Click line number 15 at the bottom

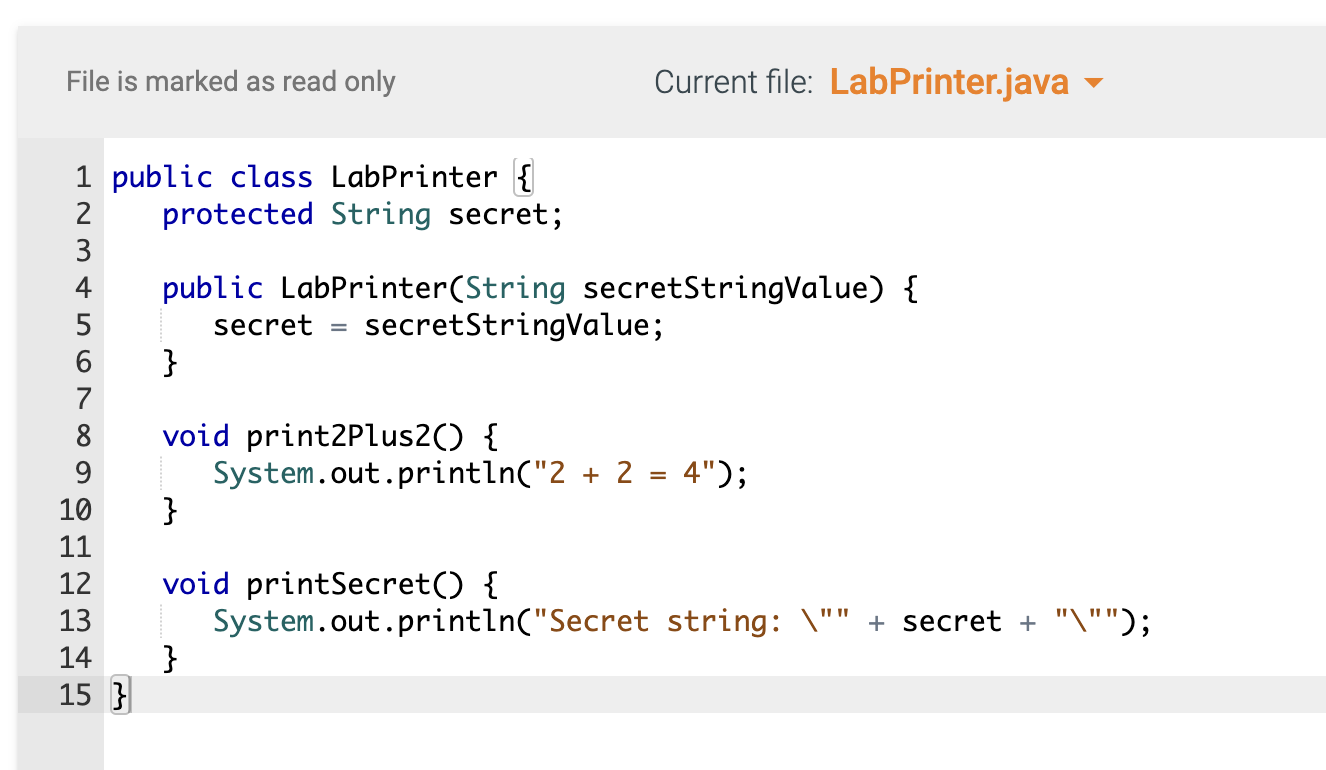(75, 695)
